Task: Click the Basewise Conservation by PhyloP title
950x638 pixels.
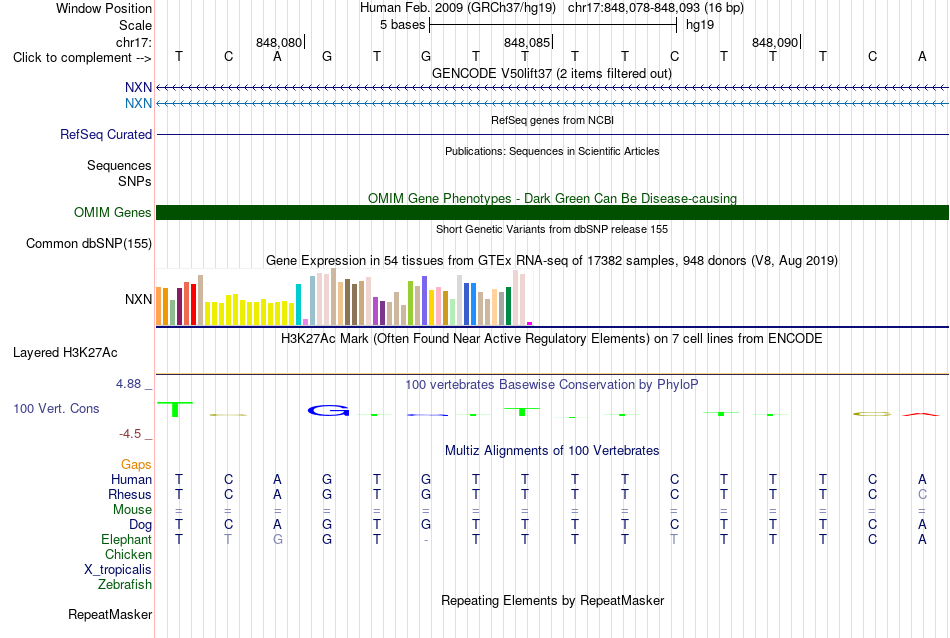Action: pyautogui.click(x=552, y=384)
